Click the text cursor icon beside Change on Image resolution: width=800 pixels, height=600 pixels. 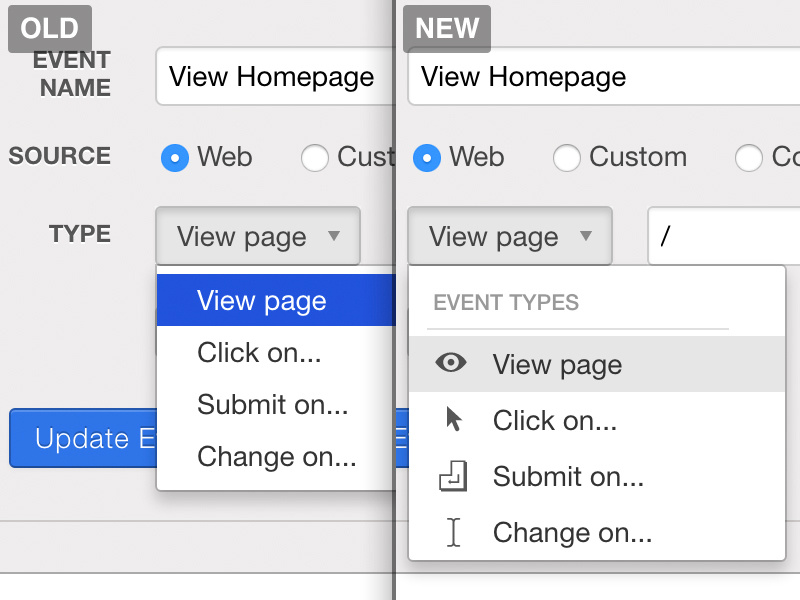pyautogui.click(x=453, y=532)
